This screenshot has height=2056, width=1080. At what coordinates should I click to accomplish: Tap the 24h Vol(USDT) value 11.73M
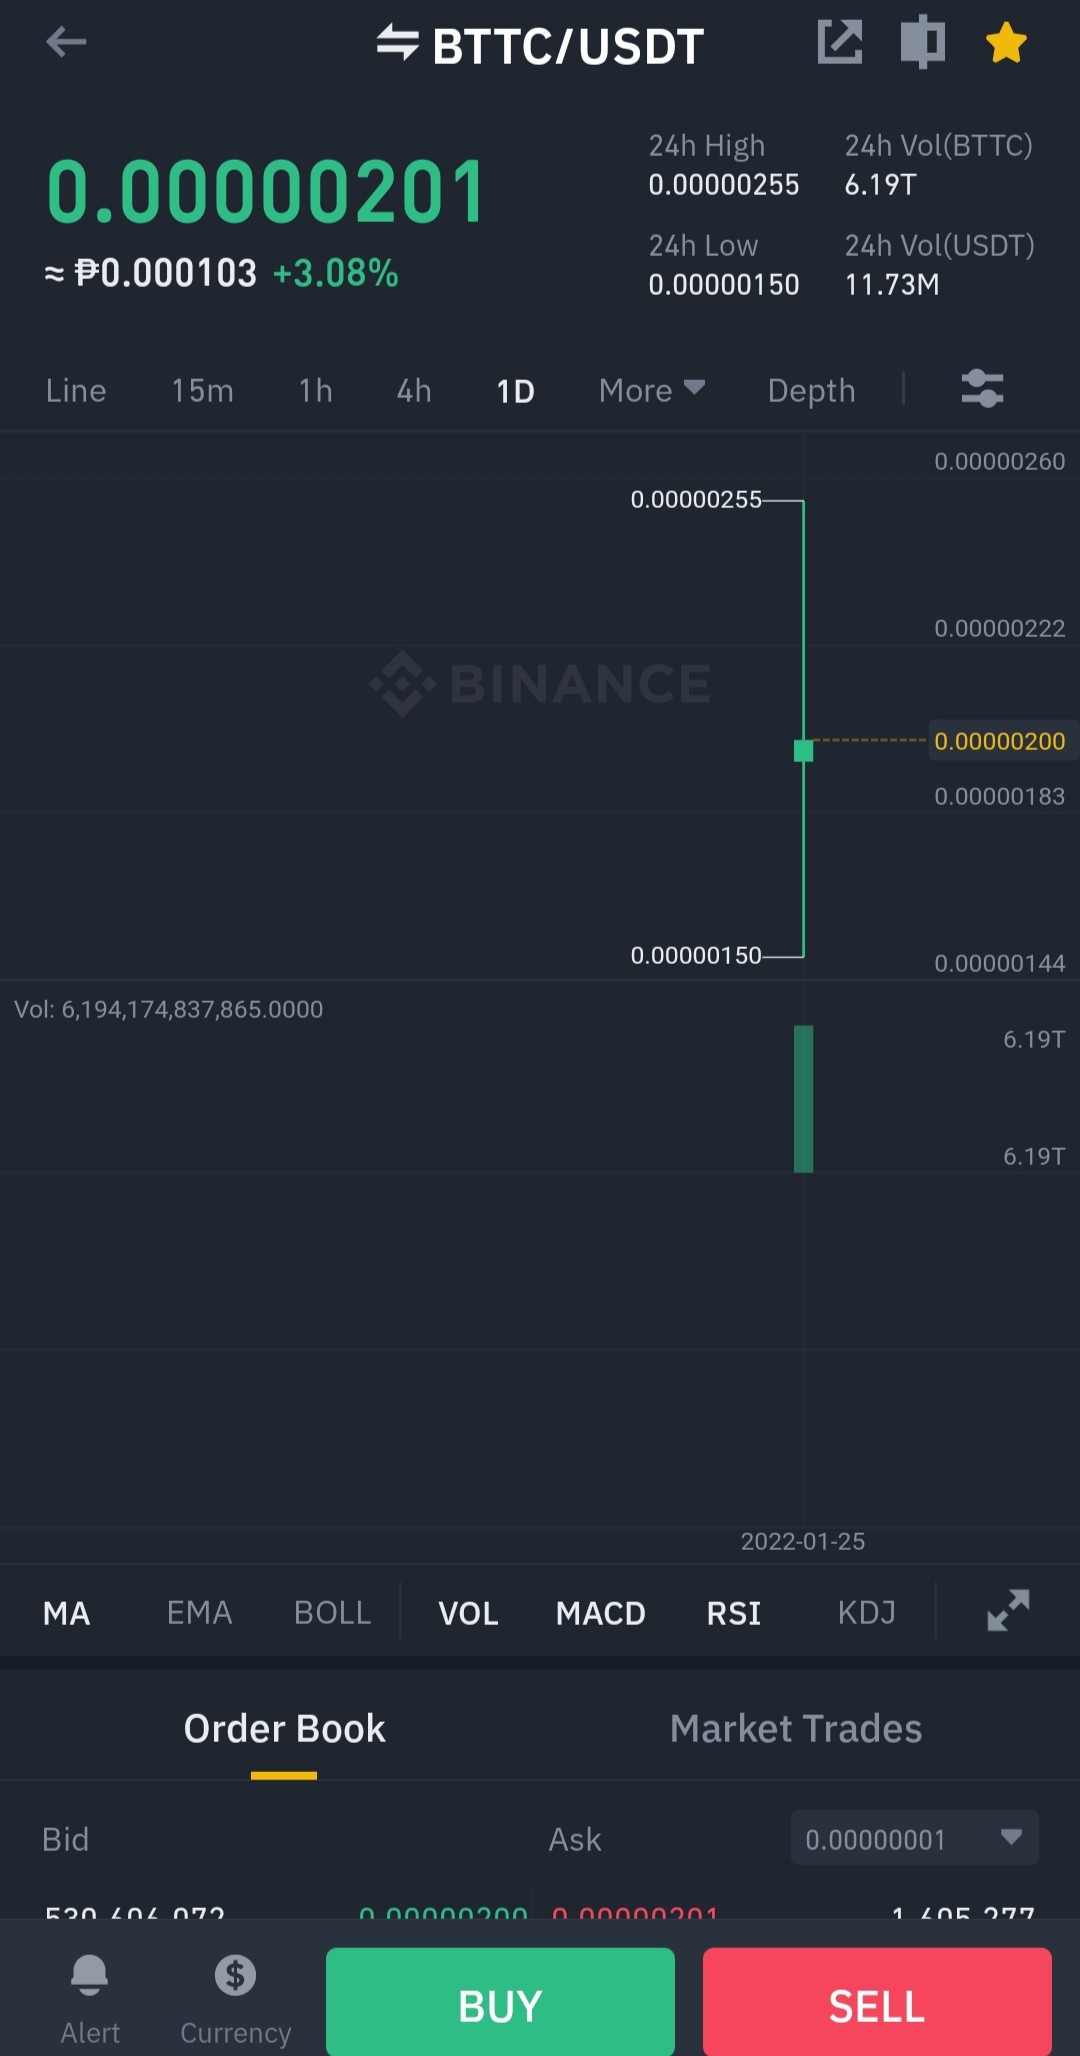(x=892, y=285)
